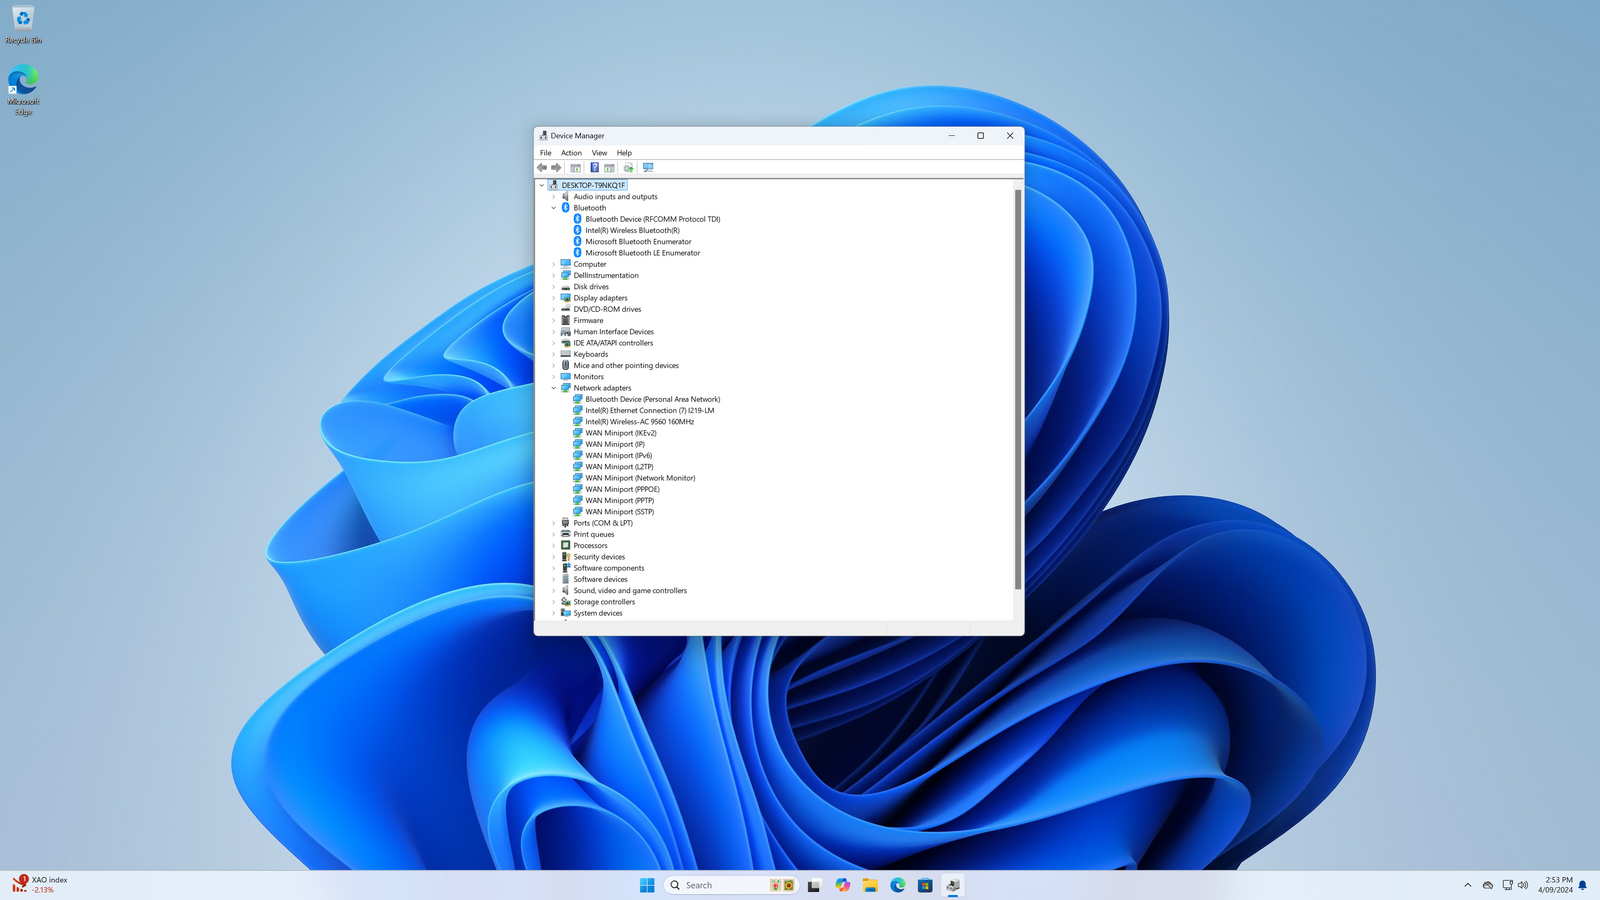Viewport: 1600px width, 900px height.
Task: Click the Bluetooth category icon
Action: point(566,208)
